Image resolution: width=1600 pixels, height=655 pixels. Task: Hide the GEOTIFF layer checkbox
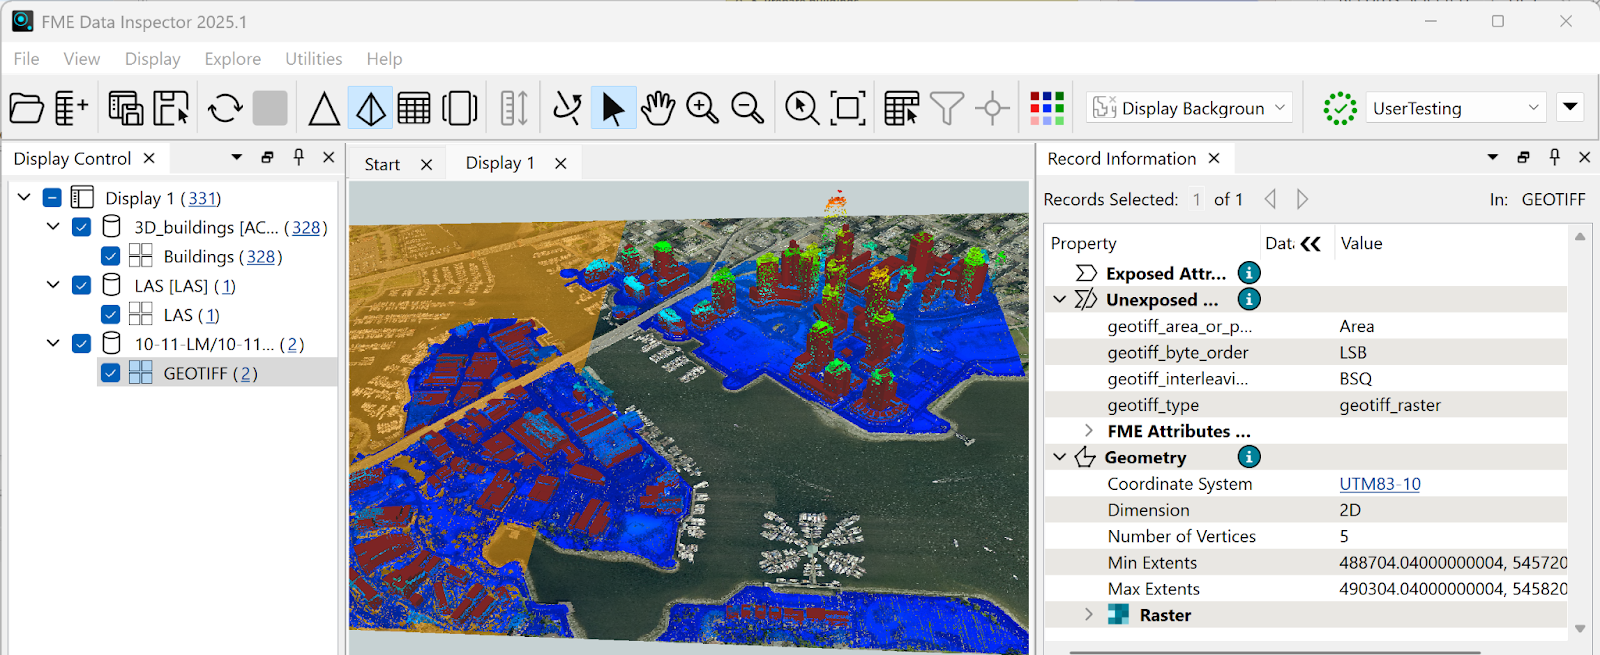point(111,372)
